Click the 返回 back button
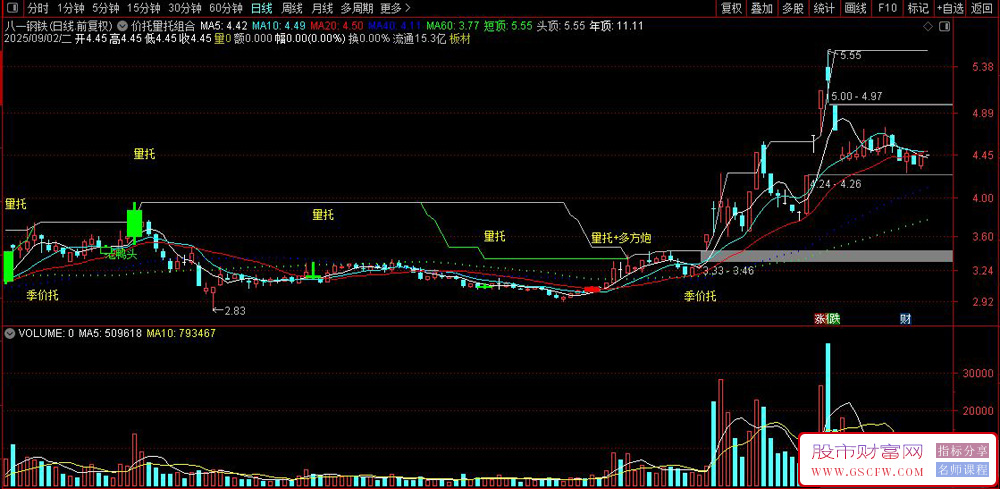Screen dimensions: 1000x489 (x=983, y=8)
